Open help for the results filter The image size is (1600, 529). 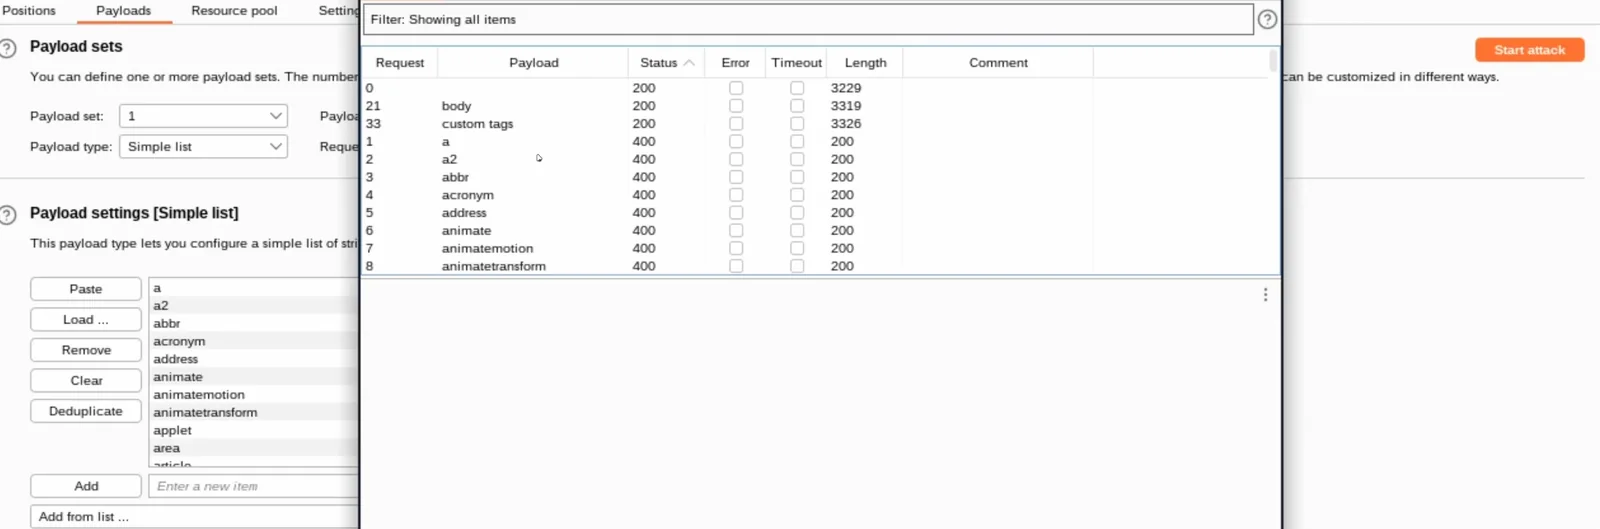click(1267, 19)
